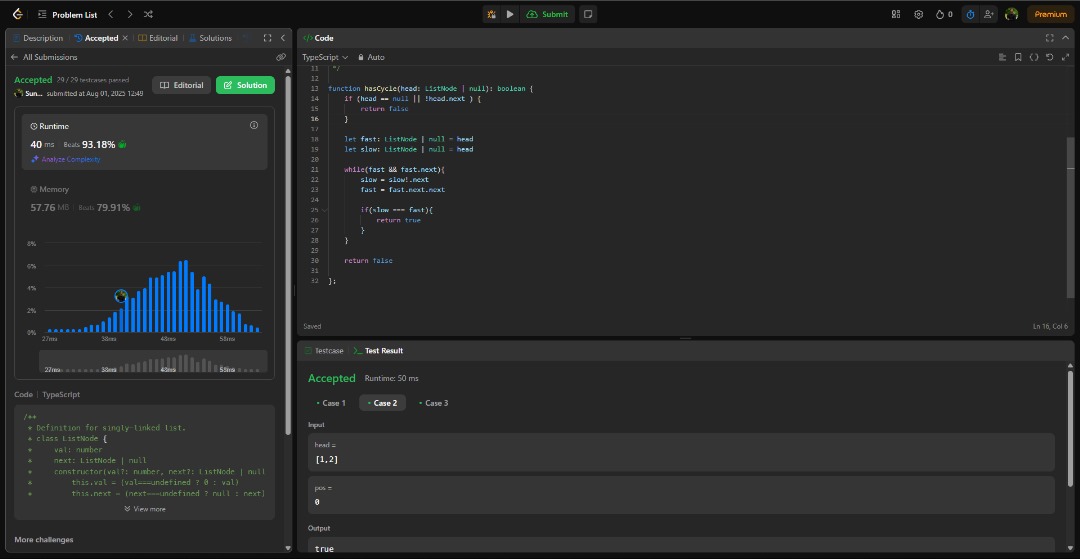Select the 93.18% Beats value
The image size is (1080, 559).
click(x=98, y=145)
